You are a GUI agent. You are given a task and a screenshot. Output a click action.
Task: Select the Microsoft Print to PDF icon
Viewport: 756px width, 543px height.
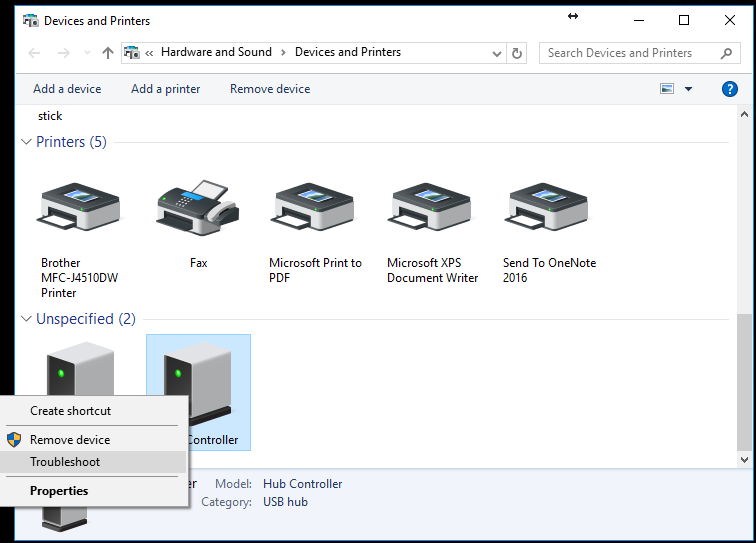click(313, 207)
